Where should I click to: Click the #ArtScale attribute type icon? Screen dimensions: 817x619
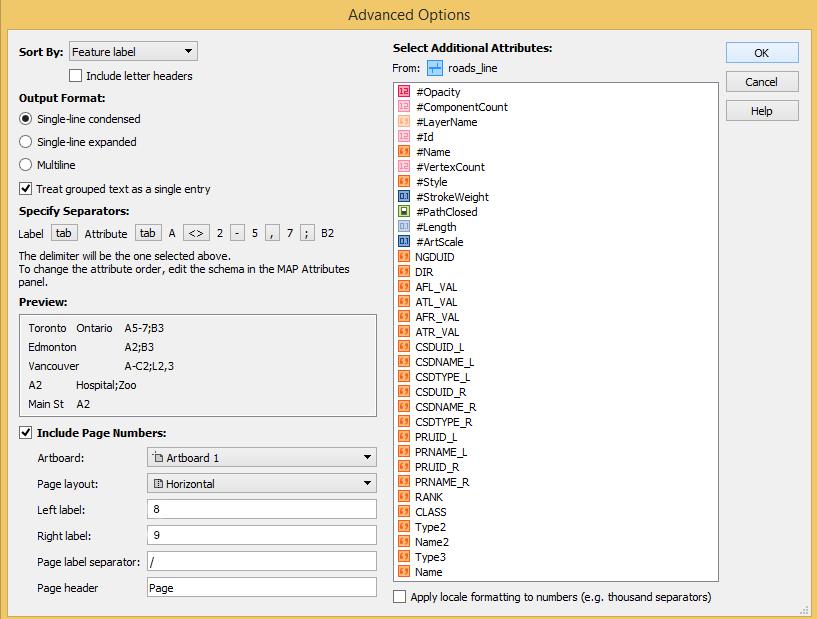(x=404, y=242)
